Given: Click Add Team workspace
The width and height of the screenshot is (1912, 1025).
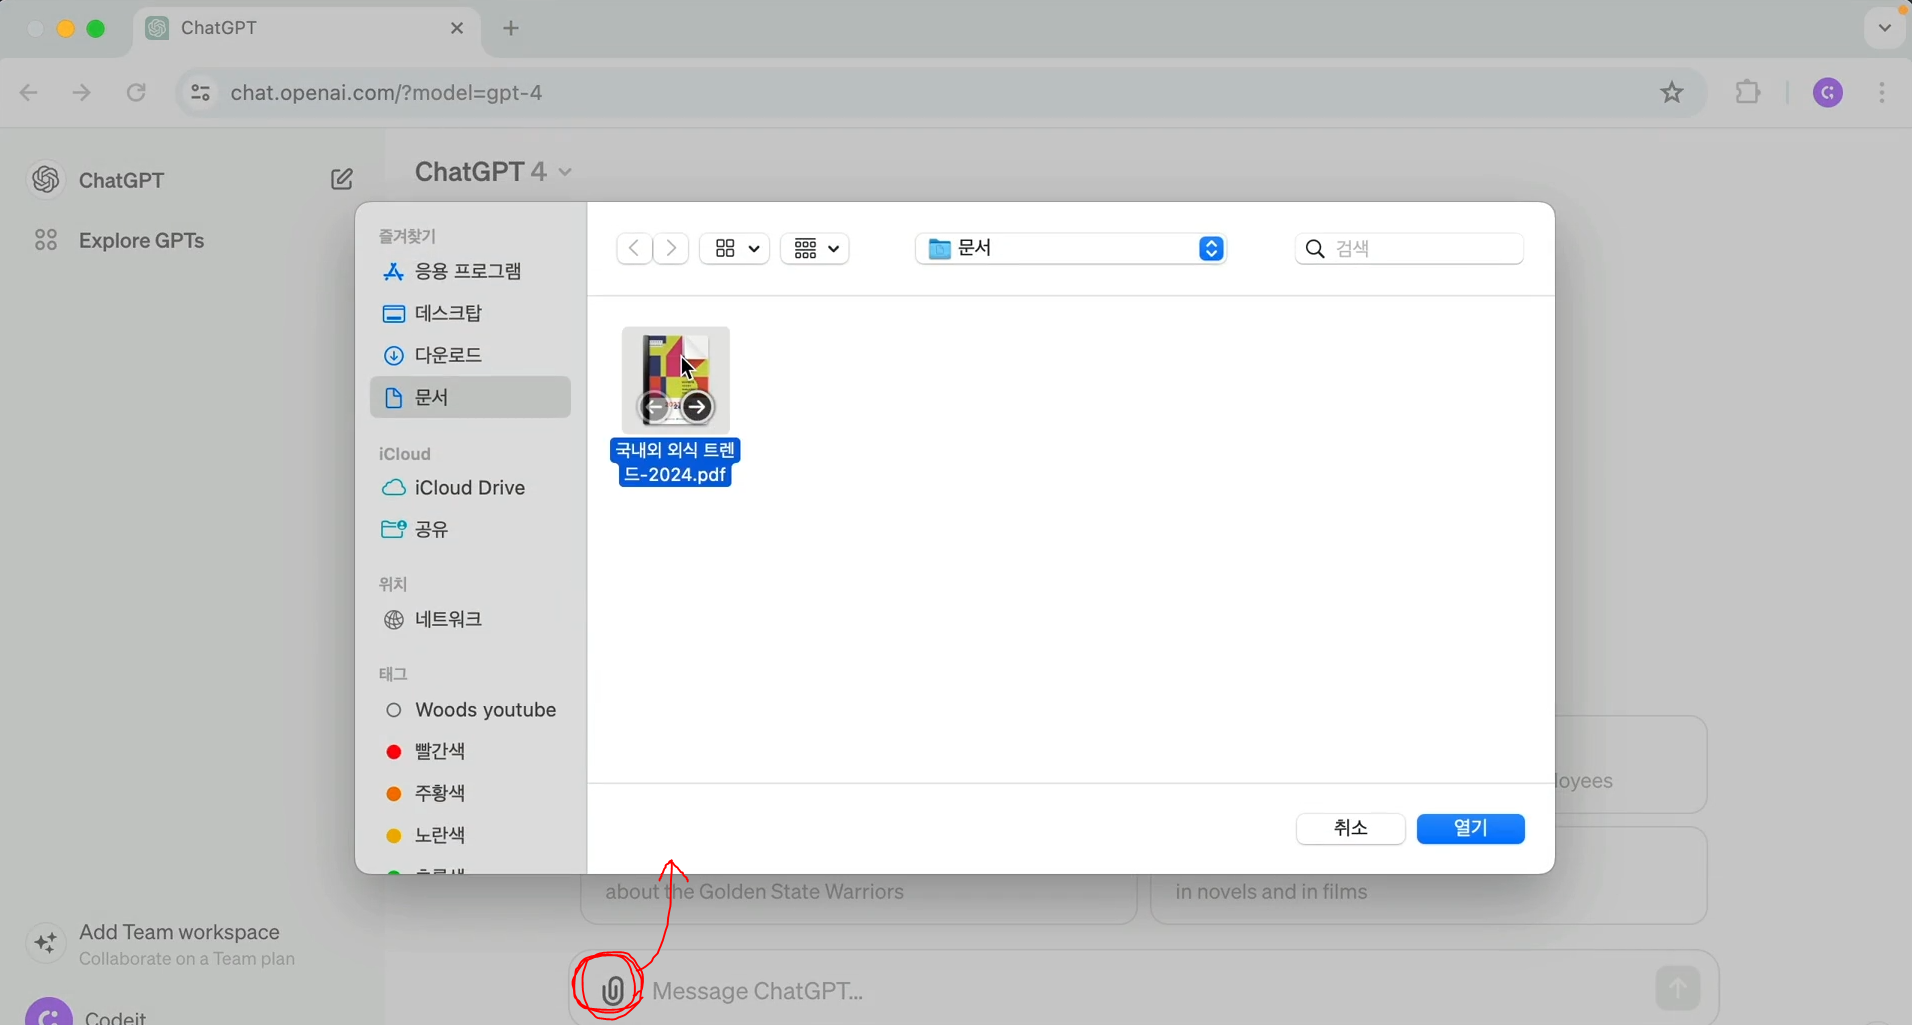Looking at the screenshot, I should point(179,932).
